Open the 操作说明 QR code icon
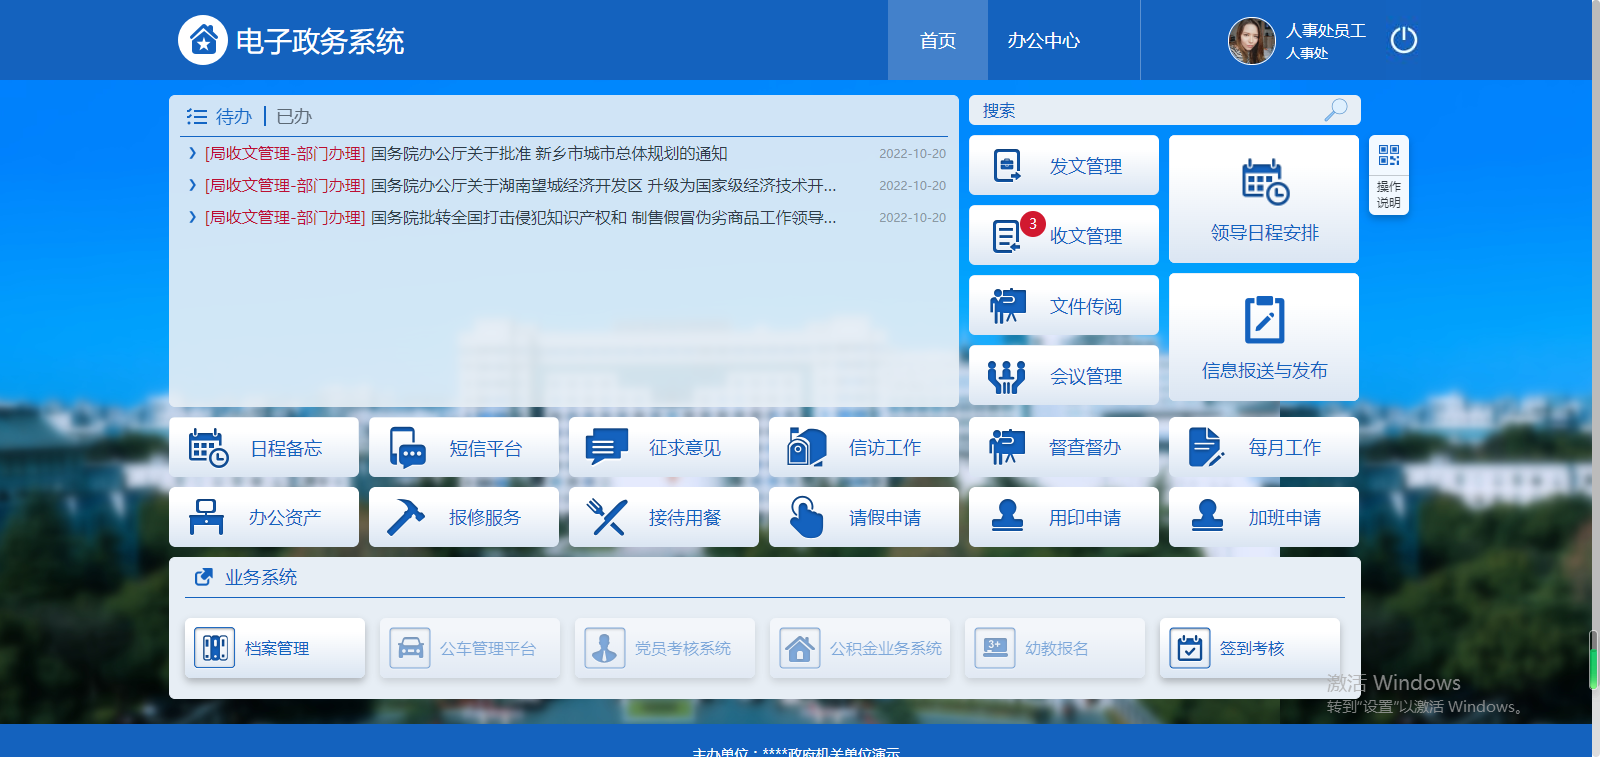This screenshot has width=1600, height=757. [1389, 155]
